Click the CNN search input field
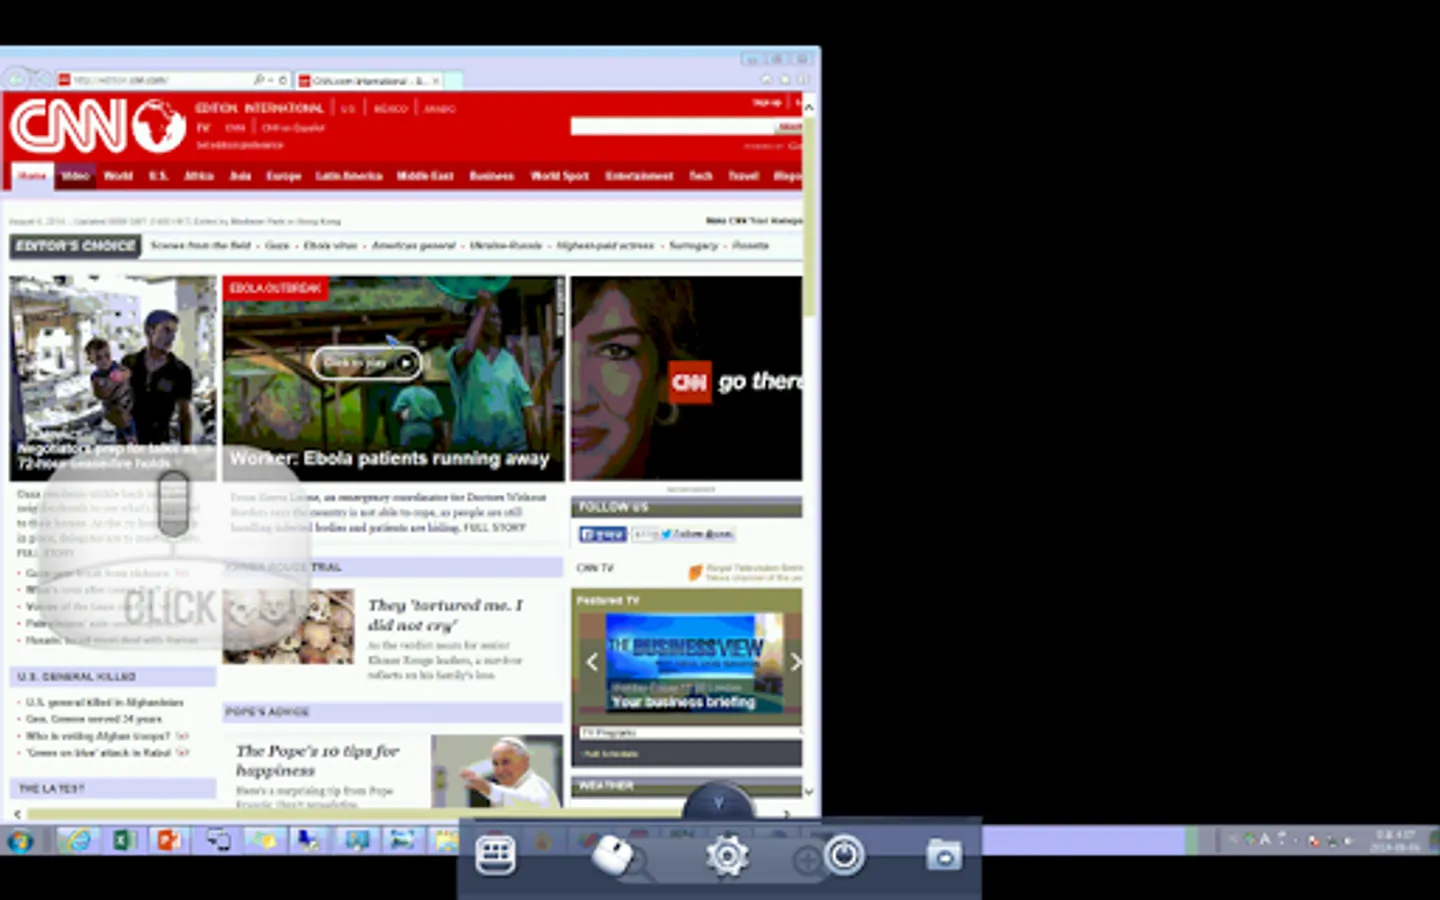The height and width of the screenshot is (900, 1440). (x=672, y=127)
